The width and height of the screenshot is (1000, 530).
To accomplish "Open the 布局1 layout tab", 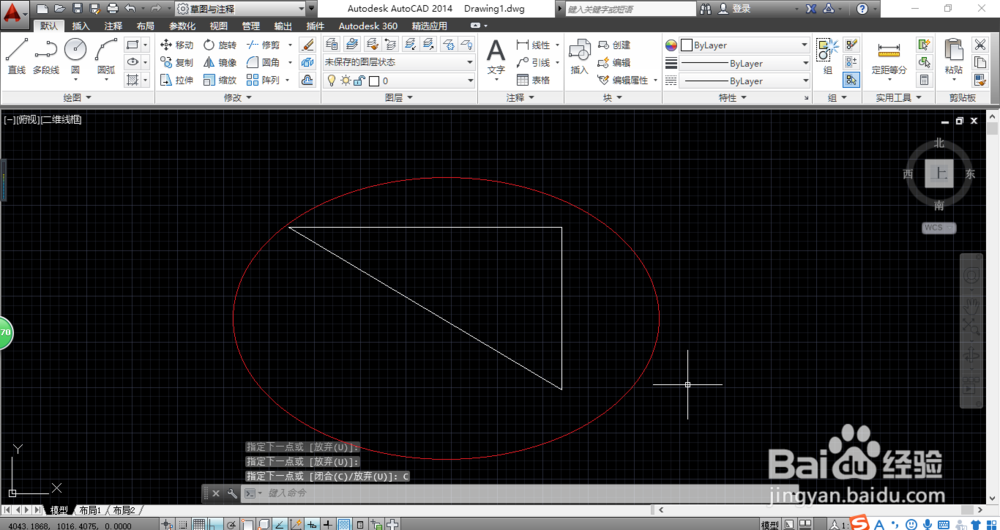I will [91, 510].
